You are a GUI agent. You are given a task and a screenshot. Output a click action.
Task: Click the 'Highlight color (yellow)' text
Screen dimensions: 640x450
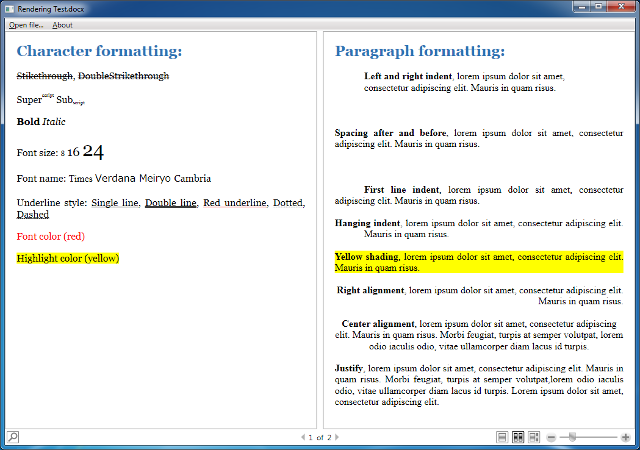point(68,258)
